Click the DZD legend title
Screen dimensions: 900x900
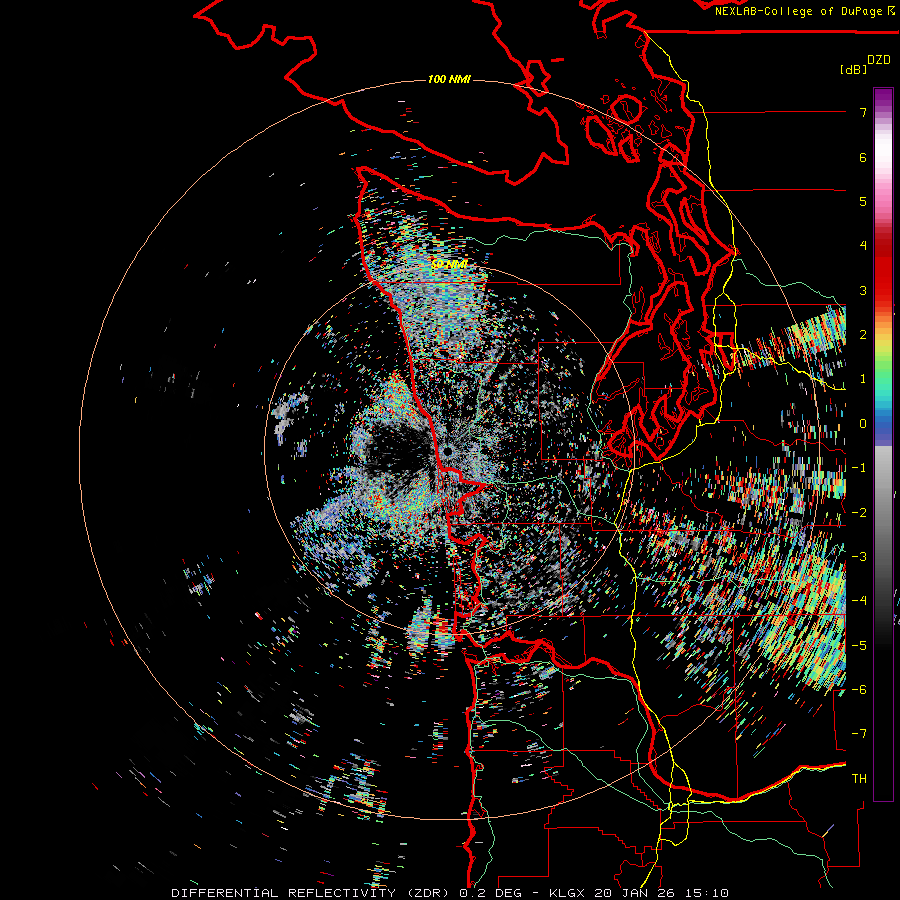879,60
